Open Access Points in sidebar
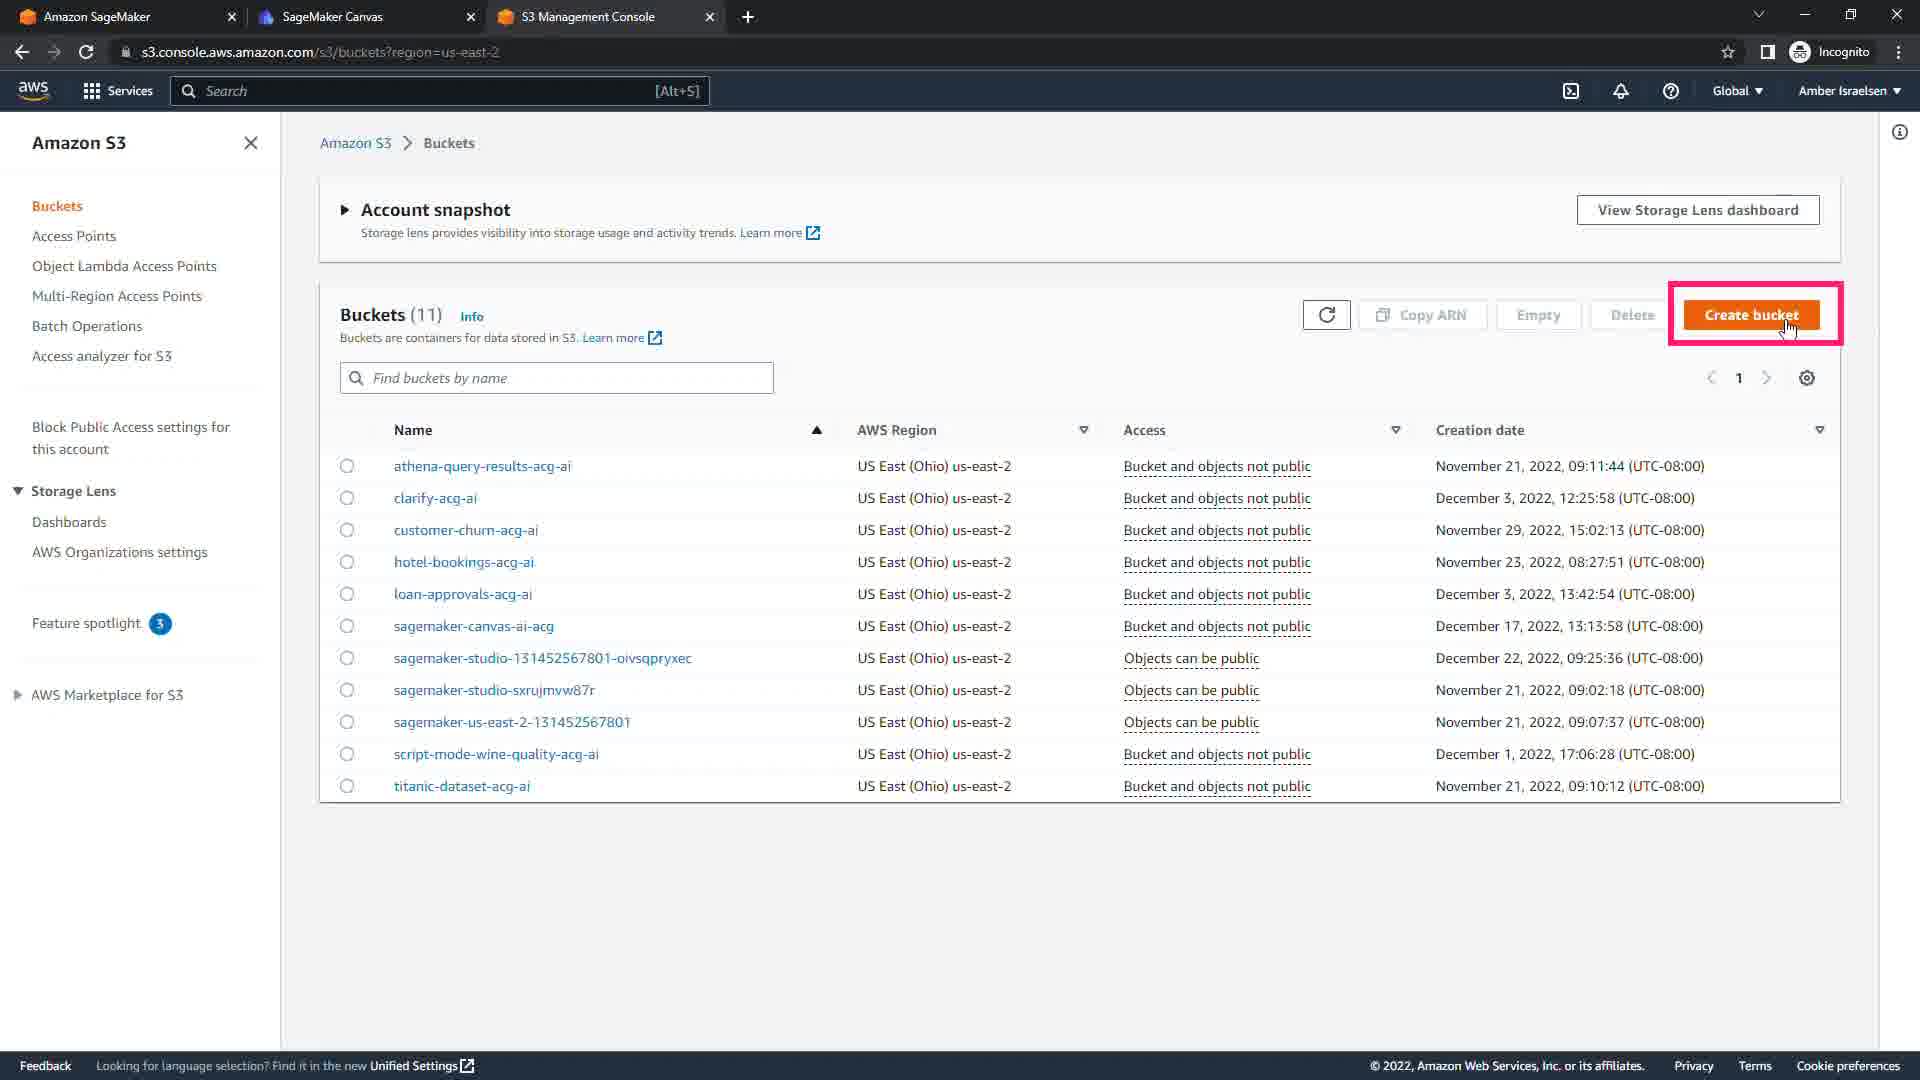Screen dimensions: 1920x1080 pos(74,236)
